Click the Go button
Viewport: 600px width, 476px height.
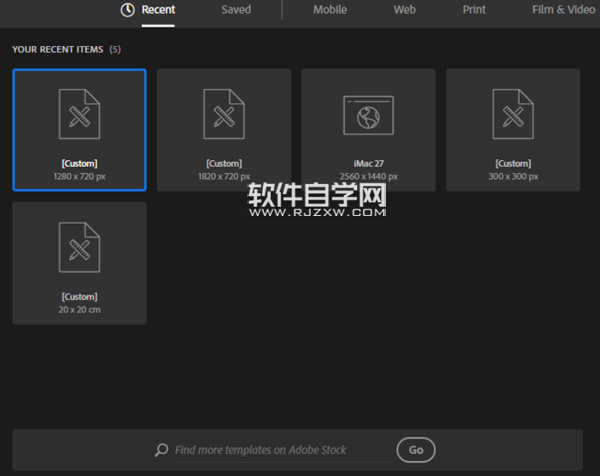pos(416,450)
